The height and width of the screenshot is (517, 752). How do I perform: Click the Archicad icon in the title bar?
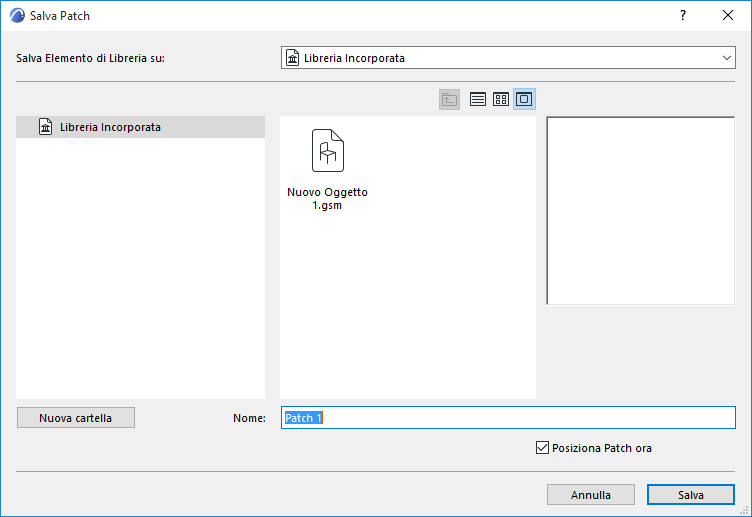(17, 15)
